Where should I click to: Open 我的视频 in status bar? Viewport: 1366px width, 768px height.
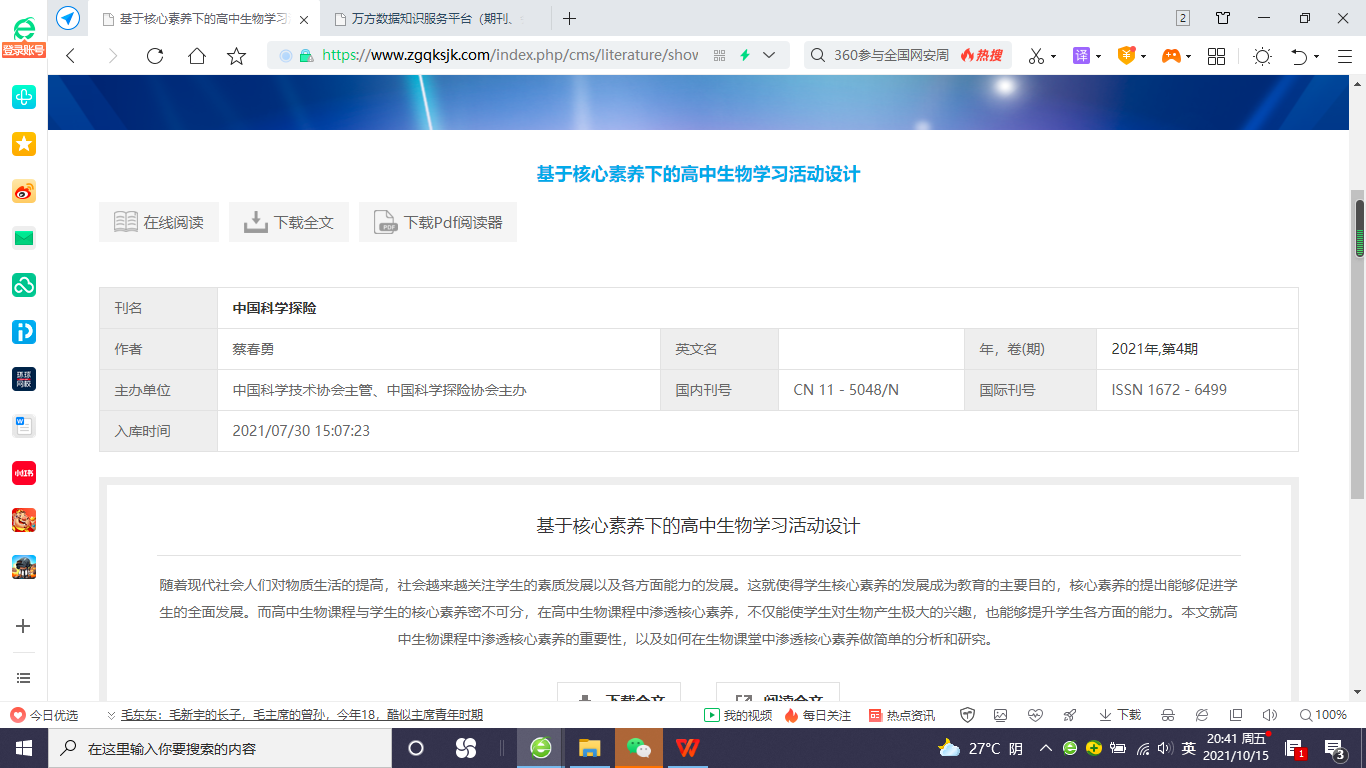click(738, 715)
